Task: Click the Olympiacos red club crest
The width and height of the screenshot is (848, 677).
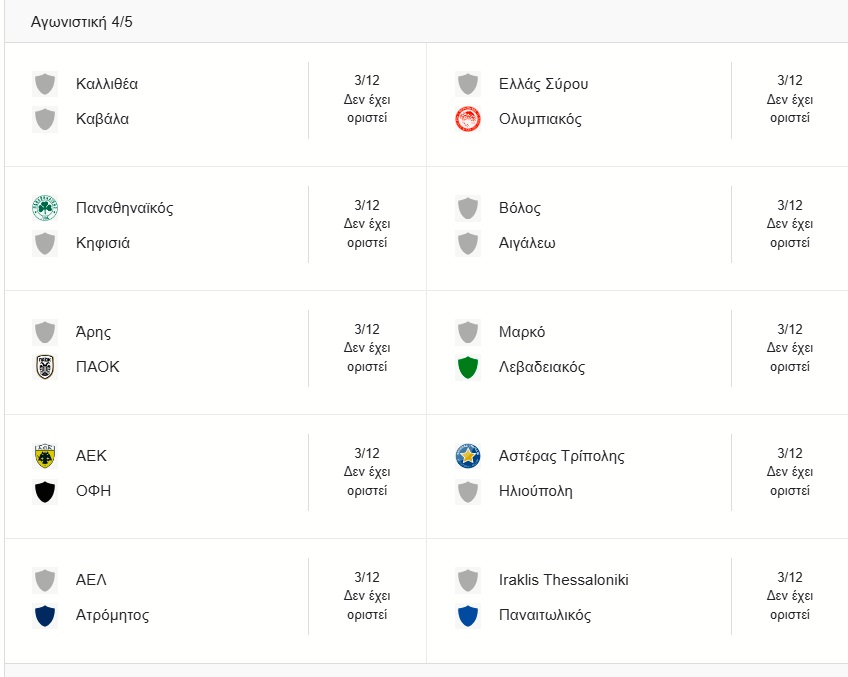Action: (467, 119)
